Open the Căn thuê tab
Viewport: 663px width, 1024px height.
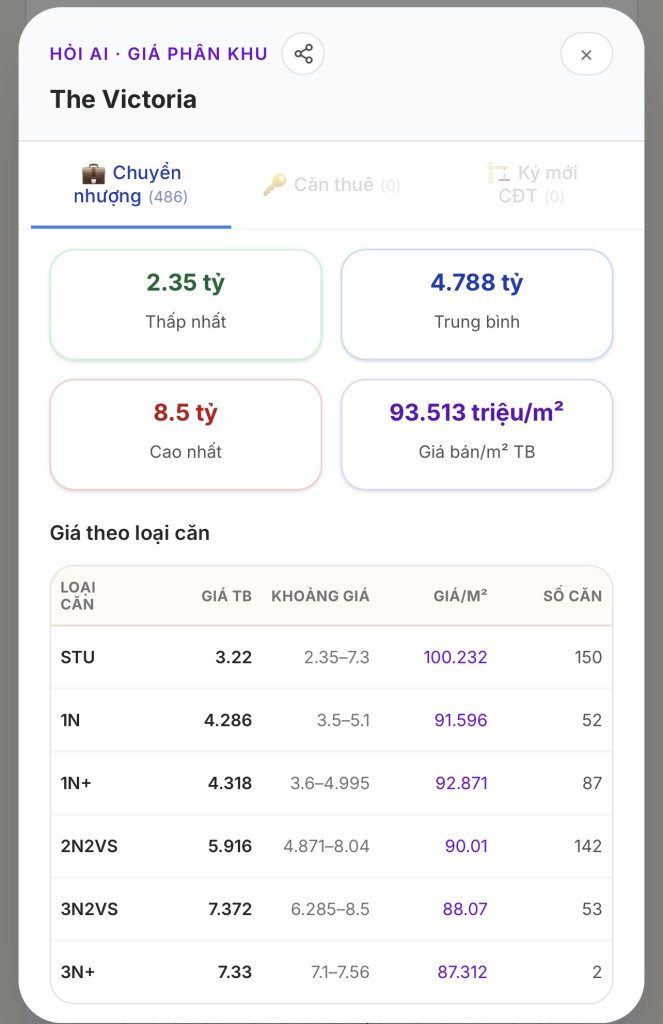tap(331, 185)
